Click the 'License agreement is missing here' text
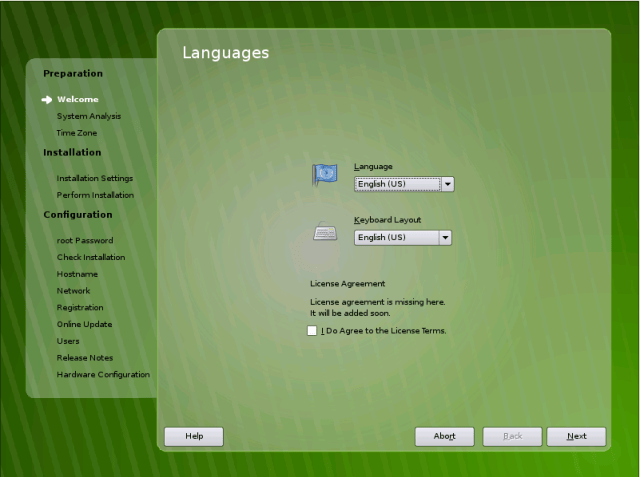640x477 pixels. pos(378,302)
